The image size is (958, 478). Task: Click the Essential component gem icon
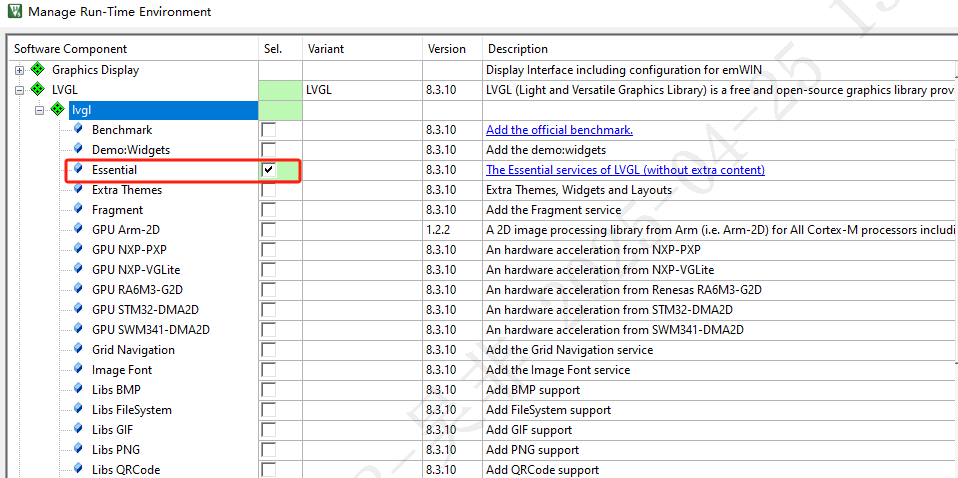click(x=78, y=169)
